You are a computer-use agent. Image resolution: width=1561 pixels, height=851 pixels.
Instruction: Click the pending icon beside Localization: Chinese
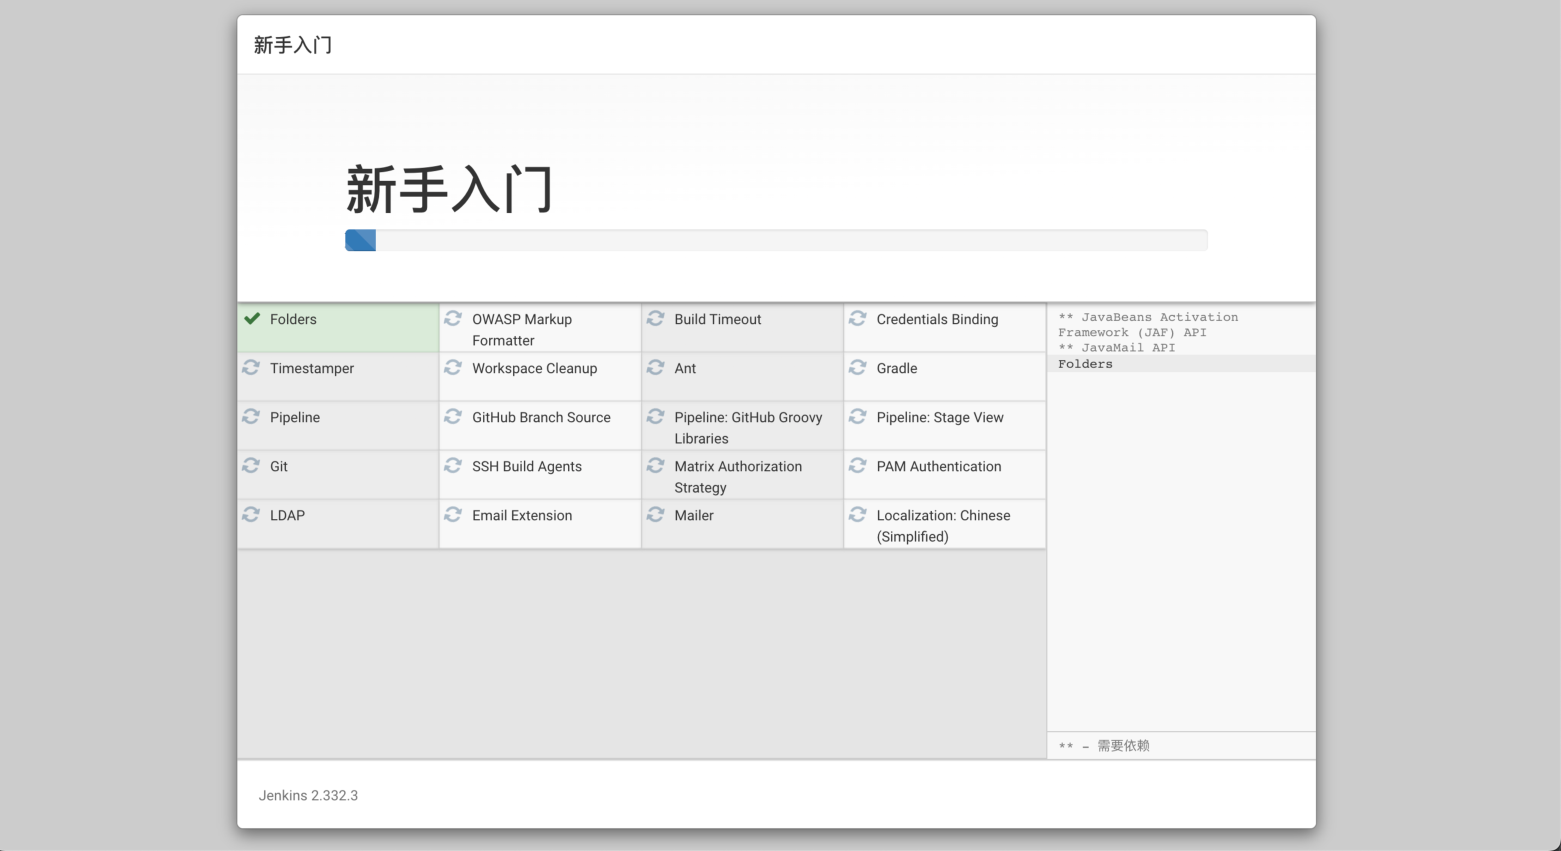click(857, 514)
